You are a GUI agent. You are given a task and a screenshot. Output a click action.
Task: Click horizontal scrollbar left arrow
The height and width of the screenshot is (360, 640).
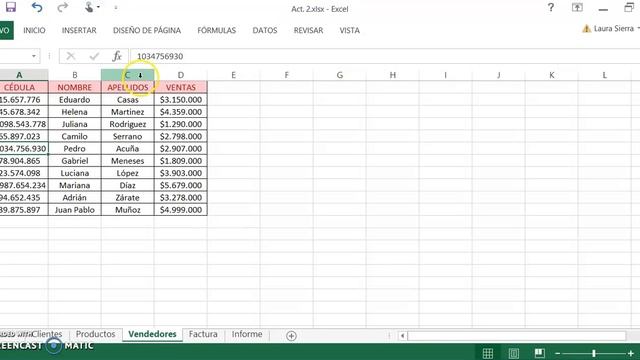pos(402,336)
